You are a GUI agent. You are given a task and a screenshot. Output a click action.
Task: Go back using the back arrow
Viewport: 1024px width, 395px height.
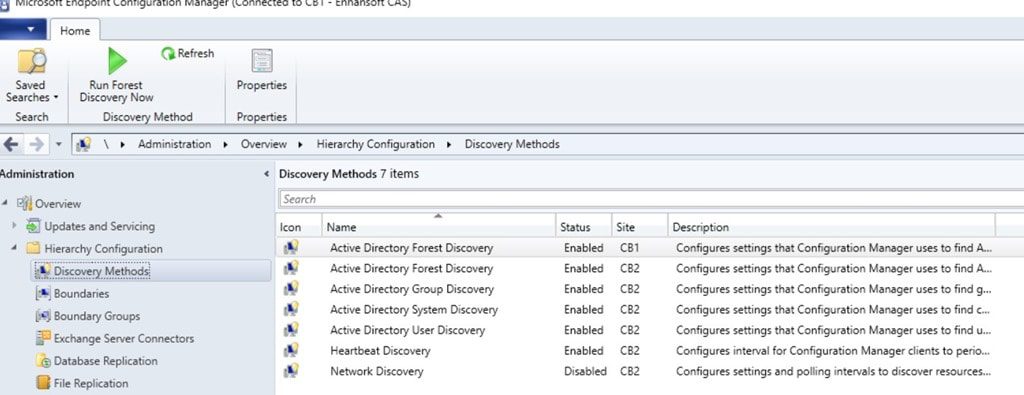tap(10, 144)
